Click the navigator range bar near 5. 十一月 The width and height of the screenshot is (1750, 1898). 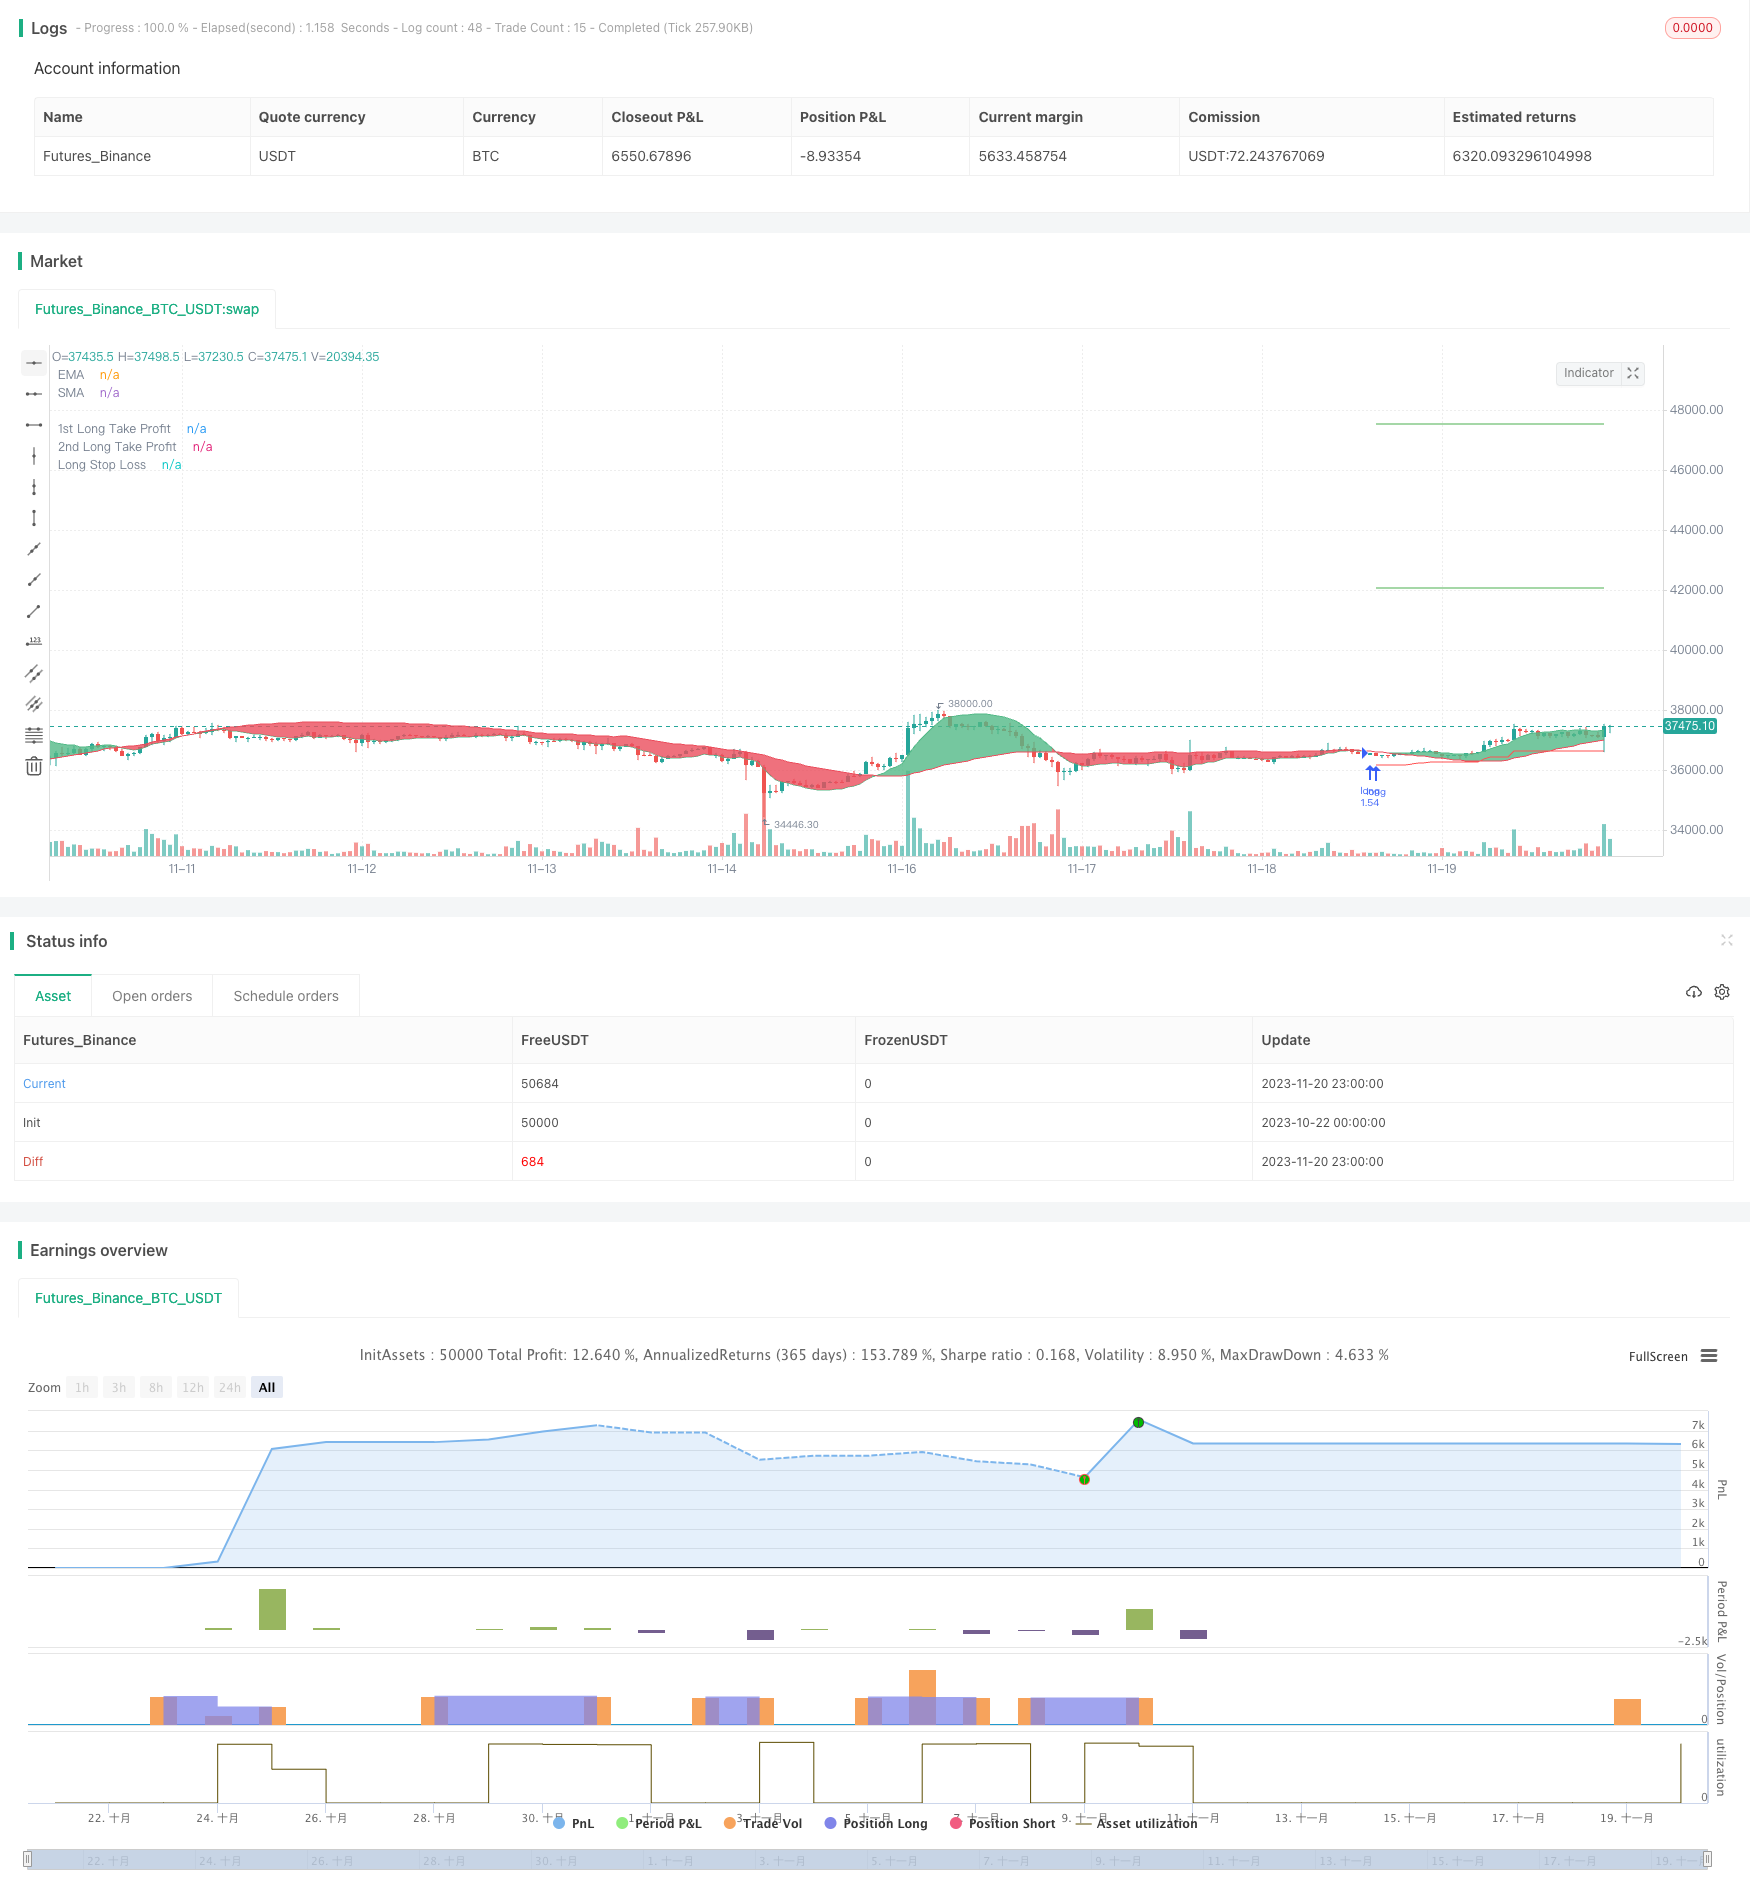click(x=895, y=1860)
